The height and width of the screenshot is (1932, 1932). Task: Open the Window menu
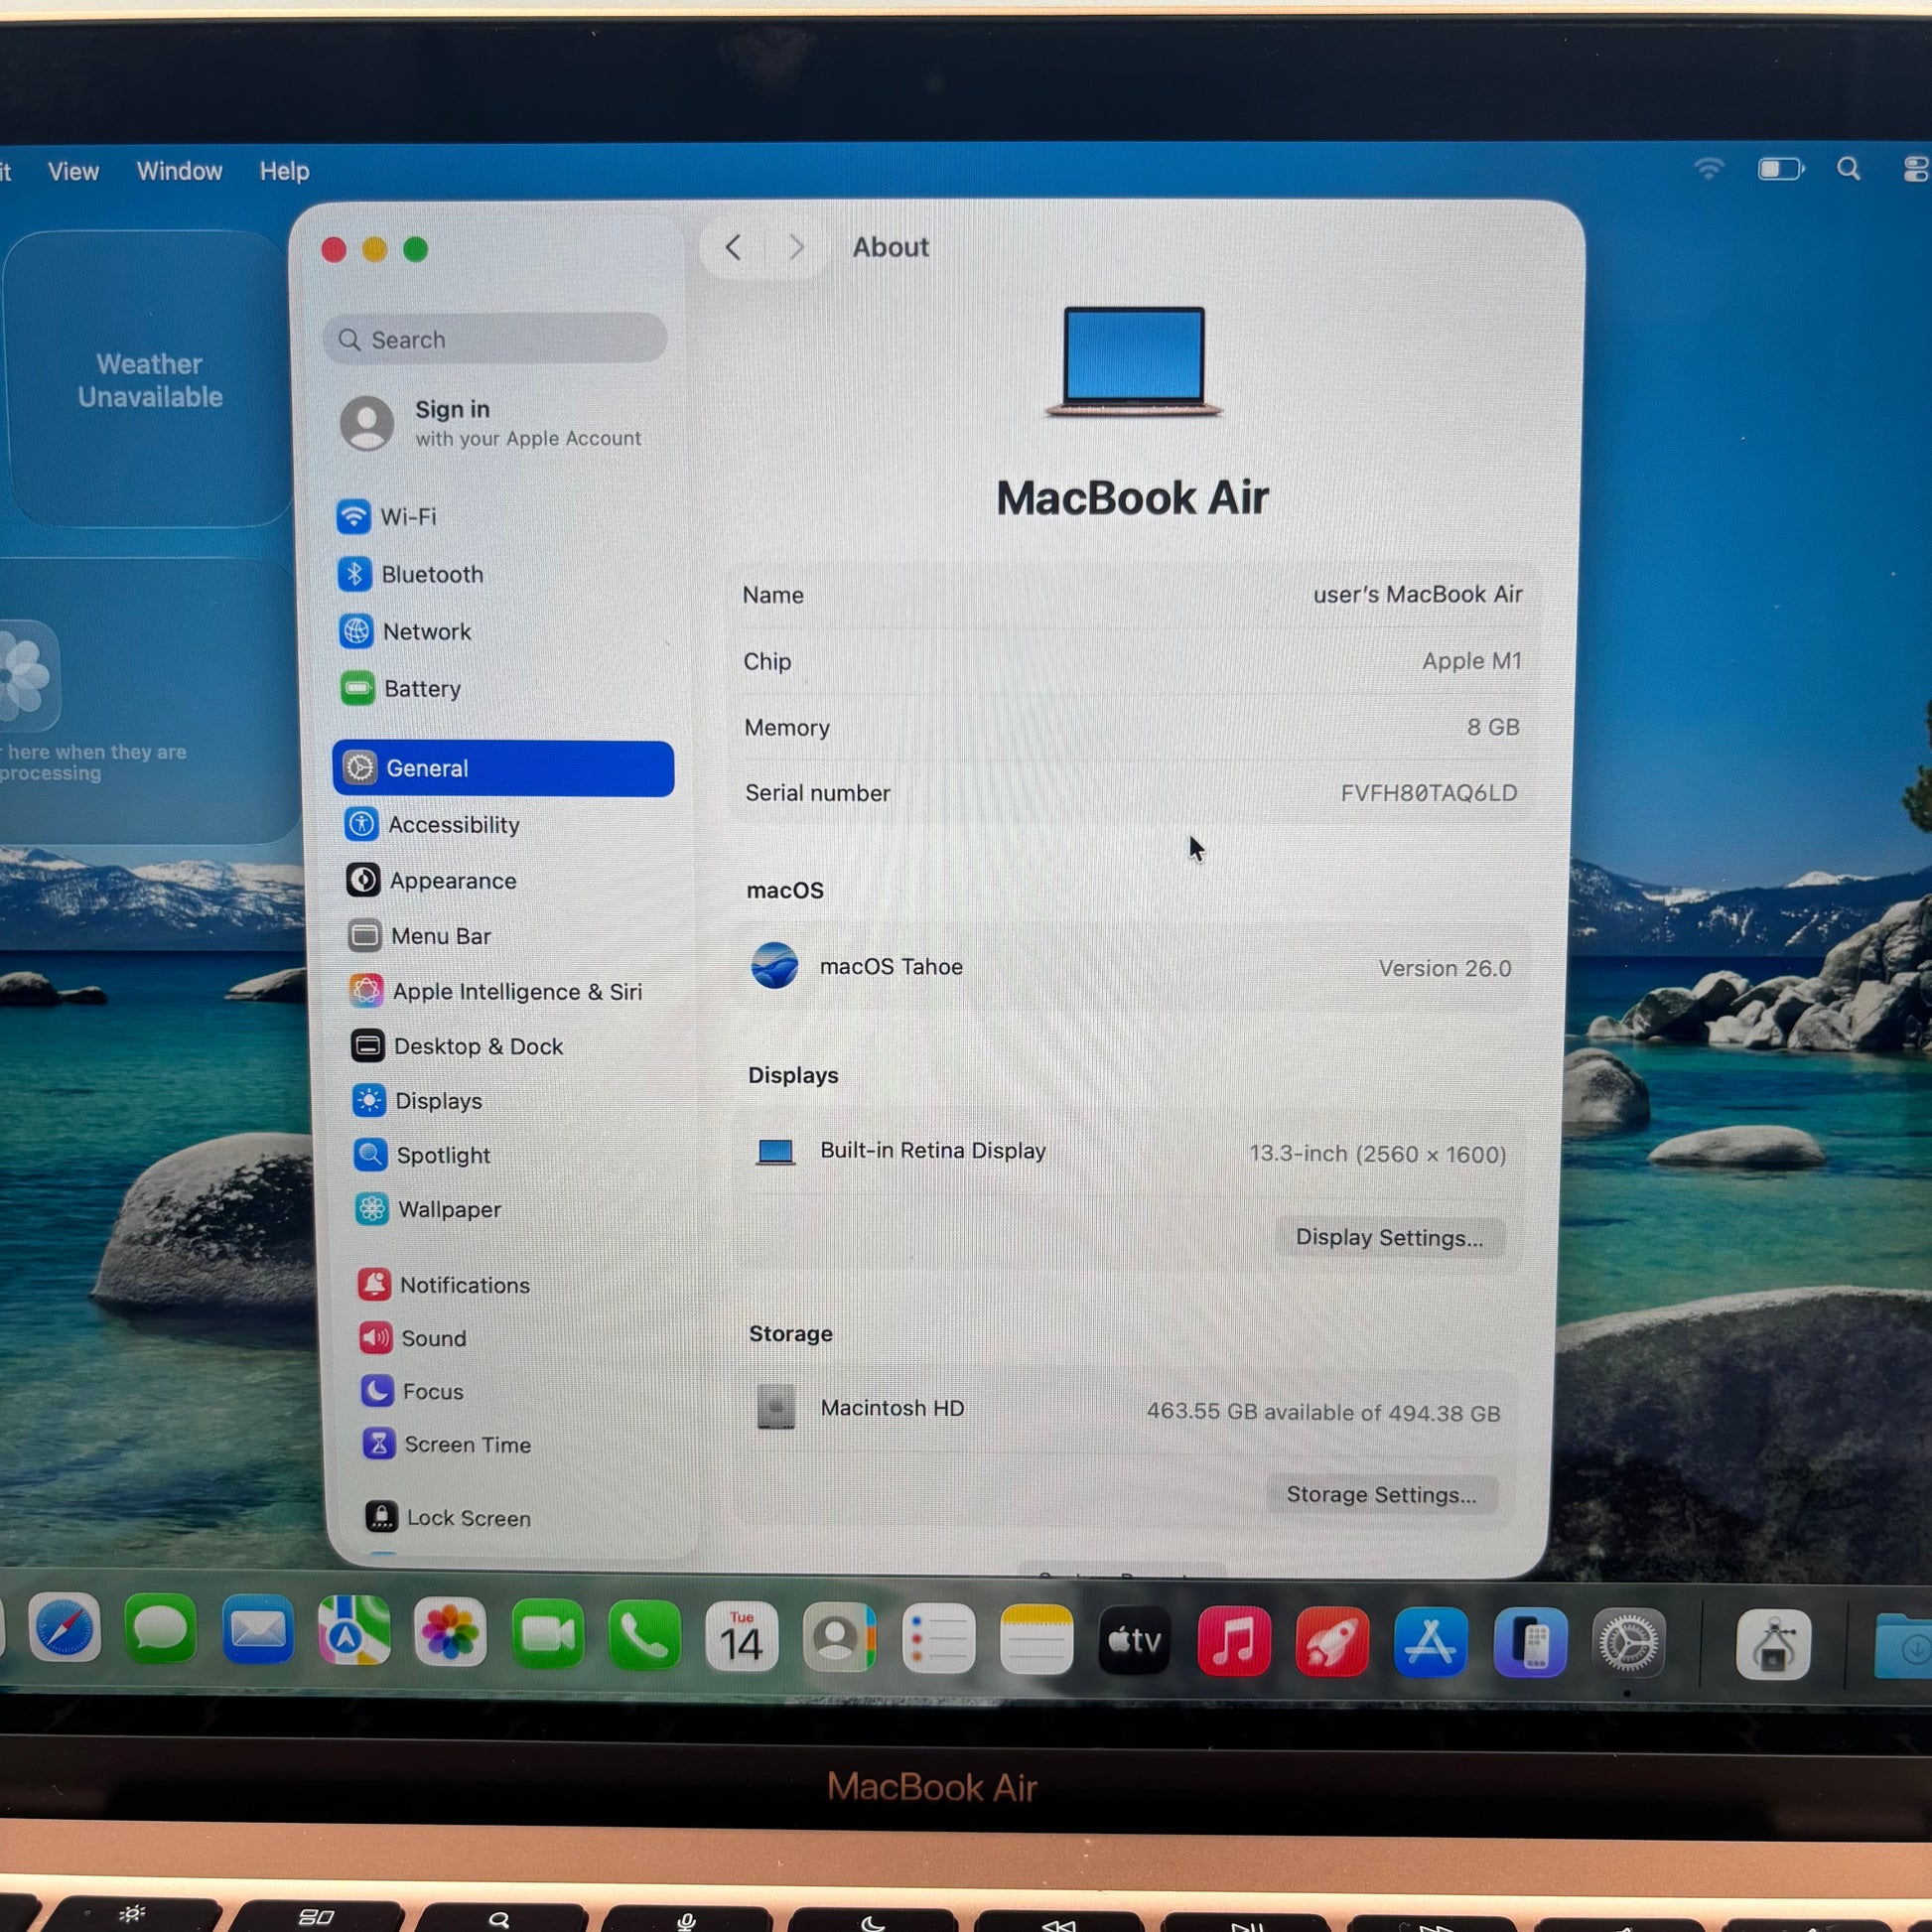[x=179, y=171]
